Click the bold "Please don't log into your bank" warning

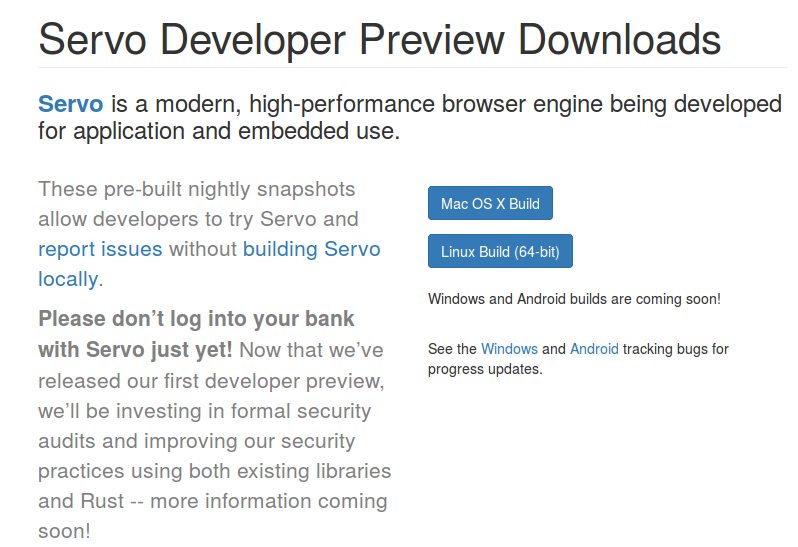[x=196, y=319]
